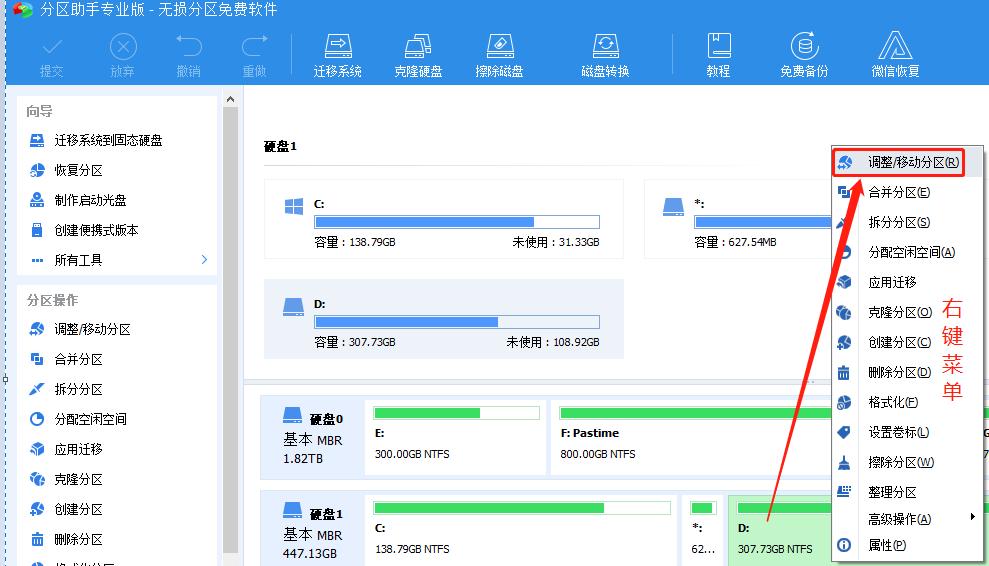
Task: Click the 放弃 (discard) toolbar icon
Action: click(123, 56)
